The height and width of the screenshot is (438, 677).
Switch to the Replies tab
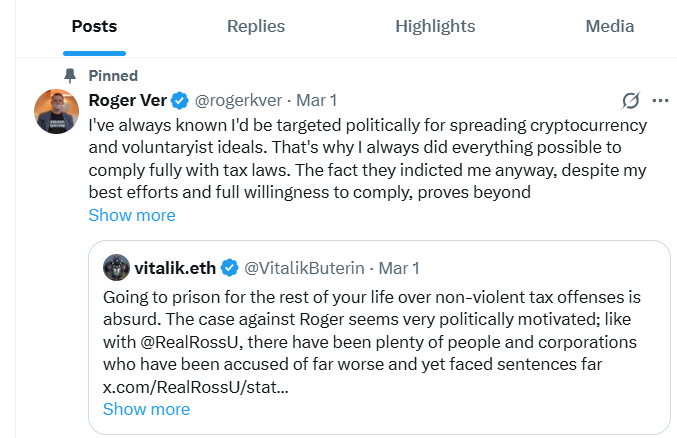pyautogui.click(x=256, y=27)
